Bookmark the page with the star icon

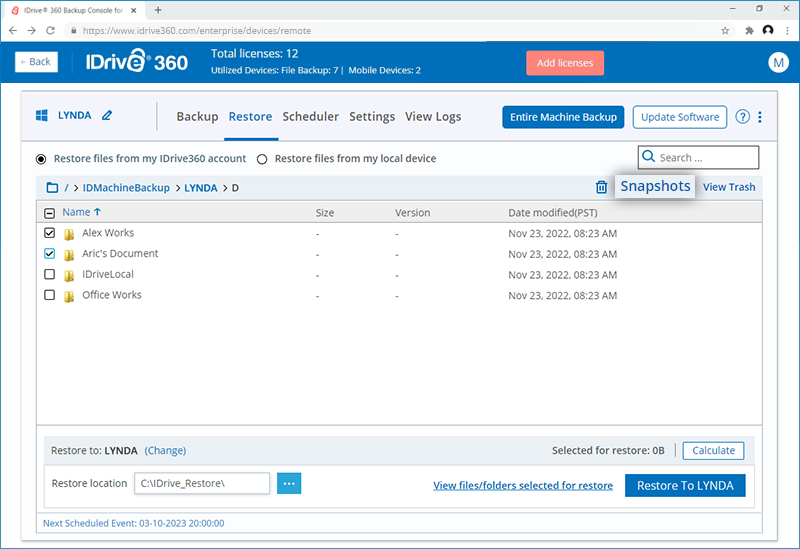[x=725, y=31]
